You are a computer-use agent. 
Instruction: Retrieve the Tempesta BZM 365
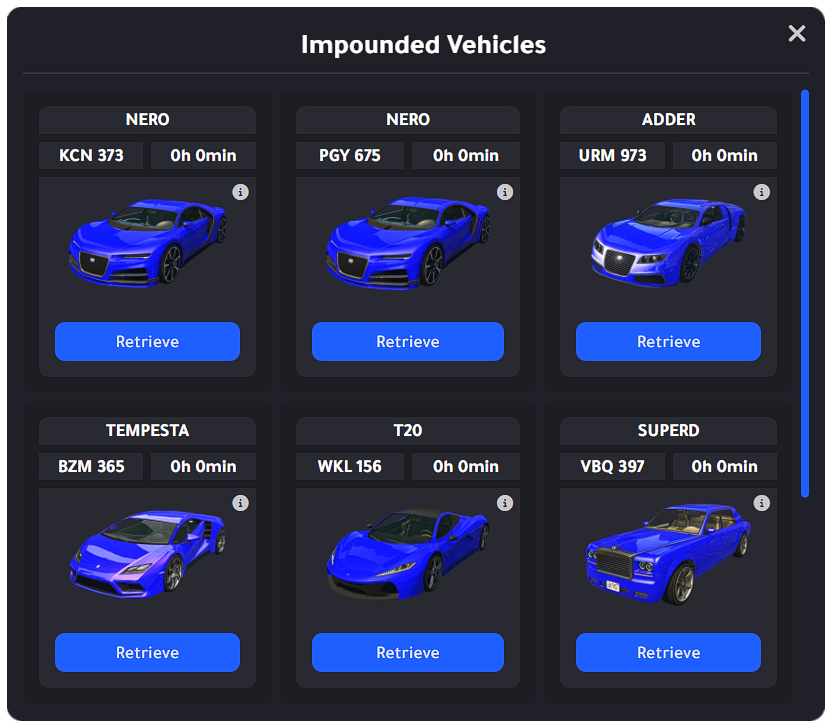click(x=148, y=653)
